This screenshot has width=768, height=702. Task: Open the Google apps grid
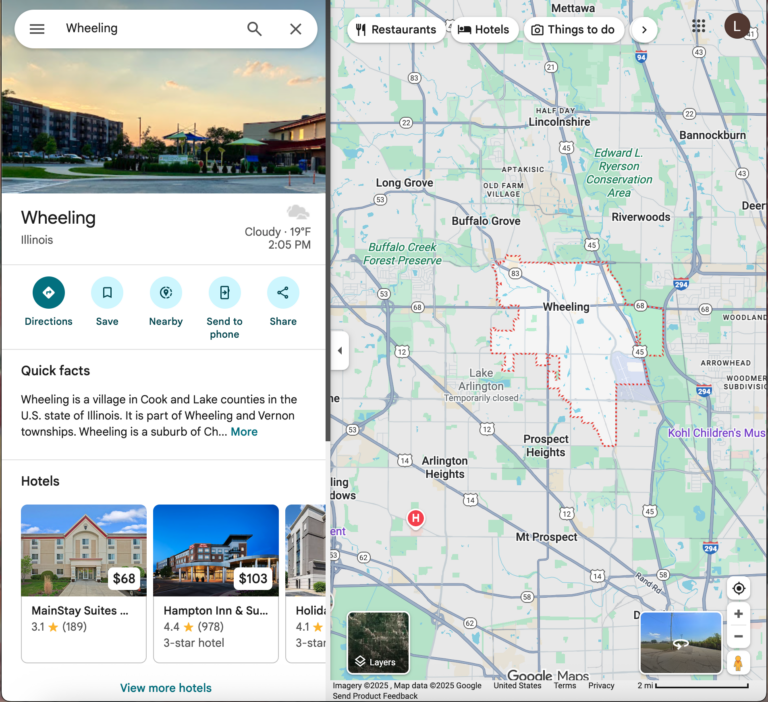pos(698,26)
